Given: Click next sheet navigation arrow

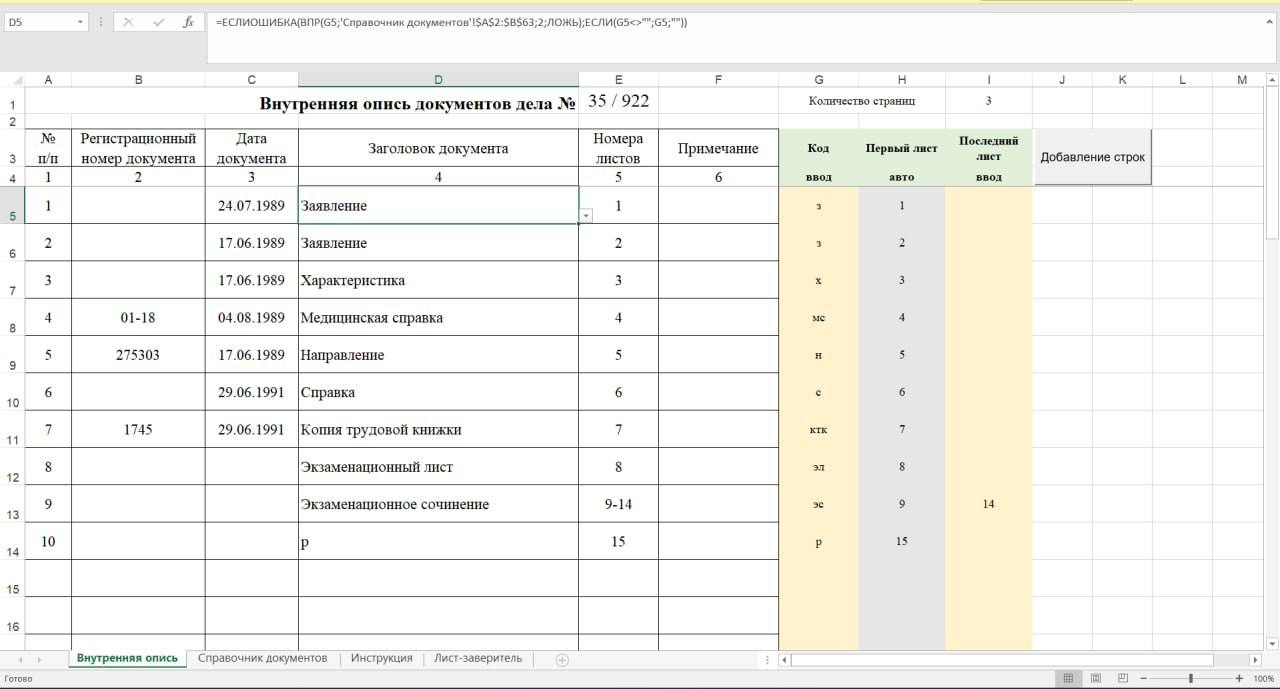Looking at the screenshot, I should 39,659.
